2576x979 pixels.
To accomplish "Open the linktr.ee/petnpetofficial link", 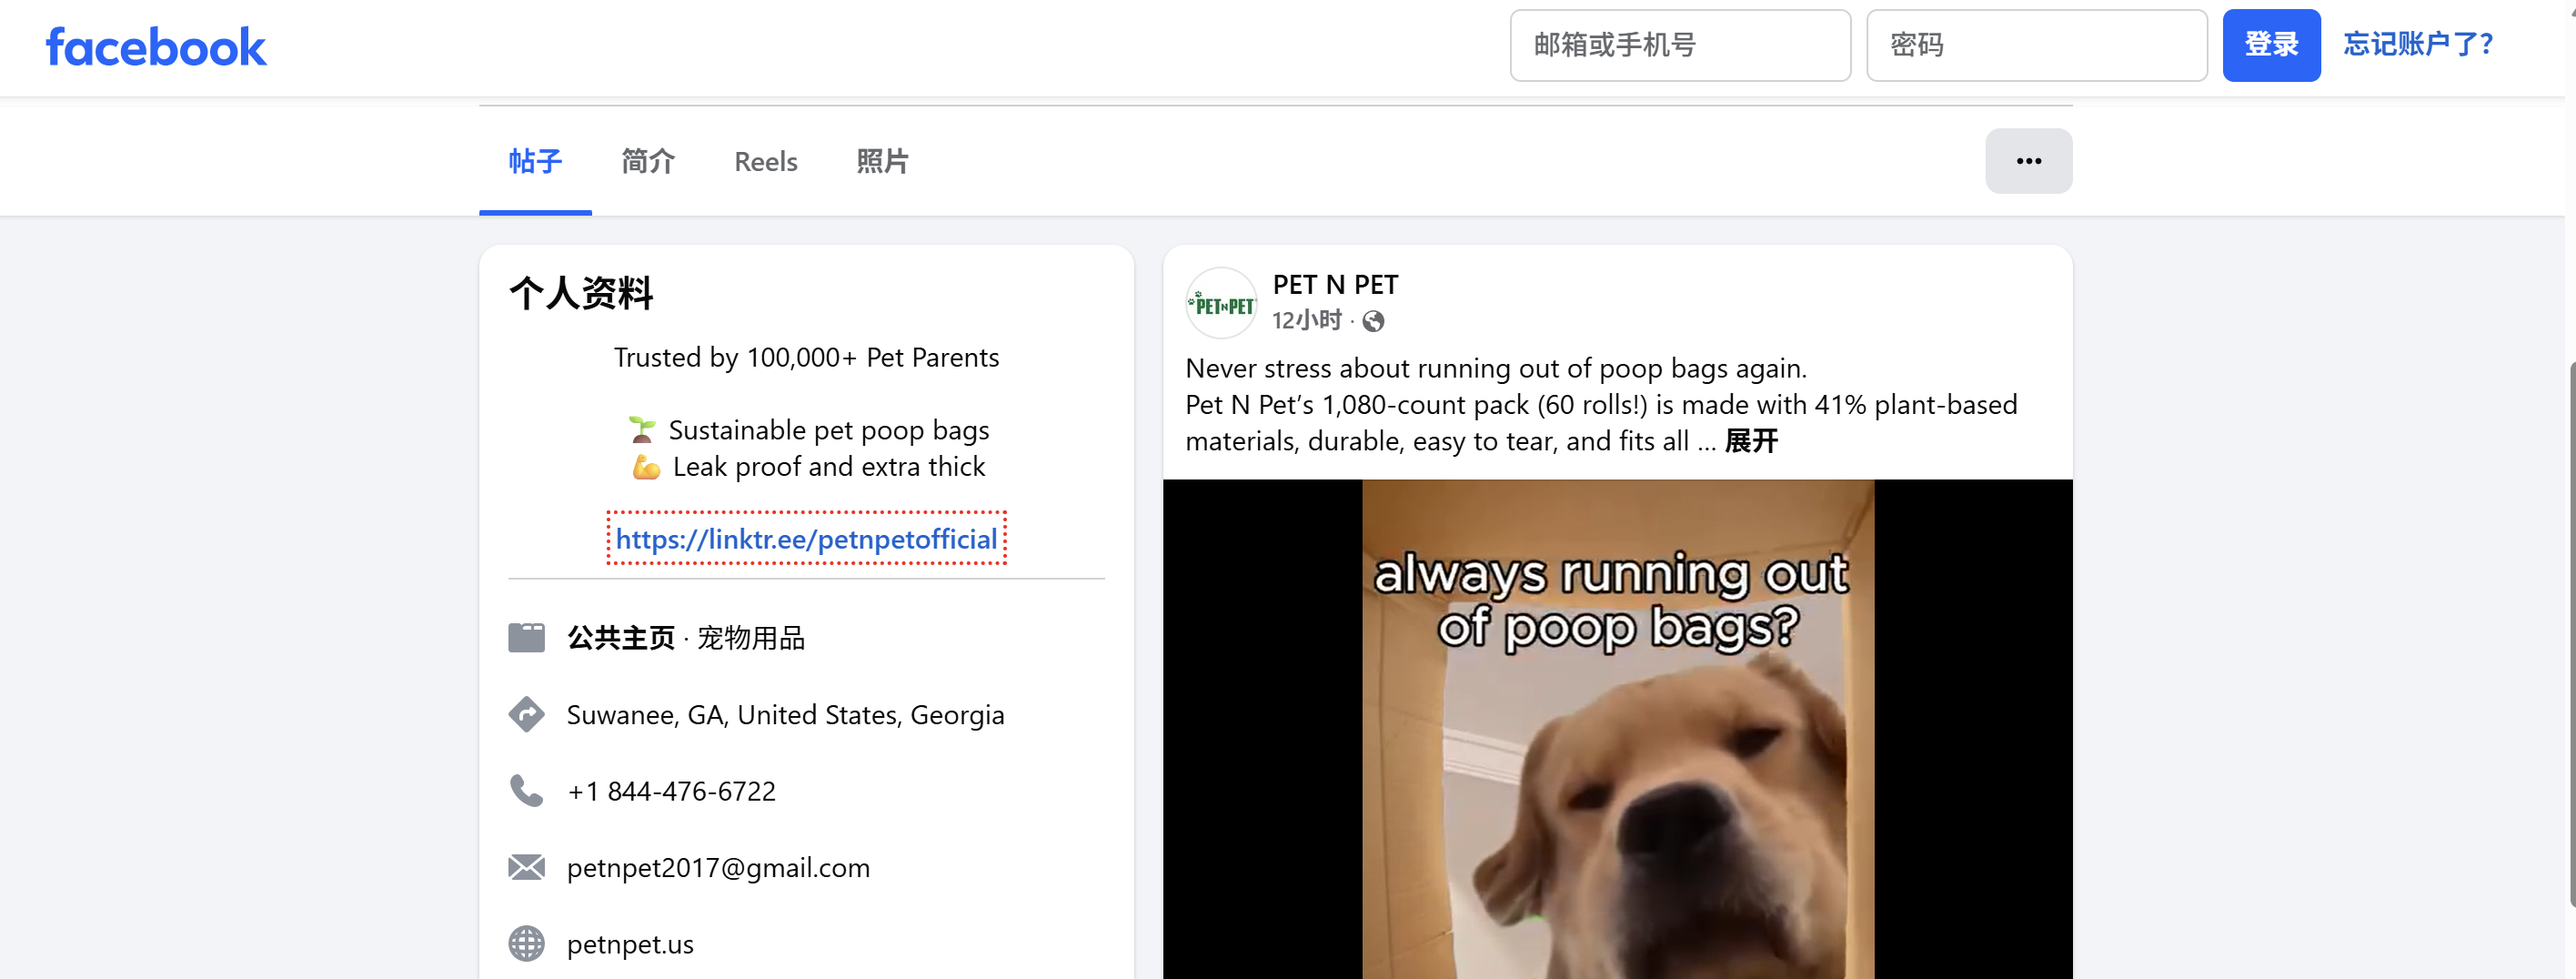I will point(806,539).
